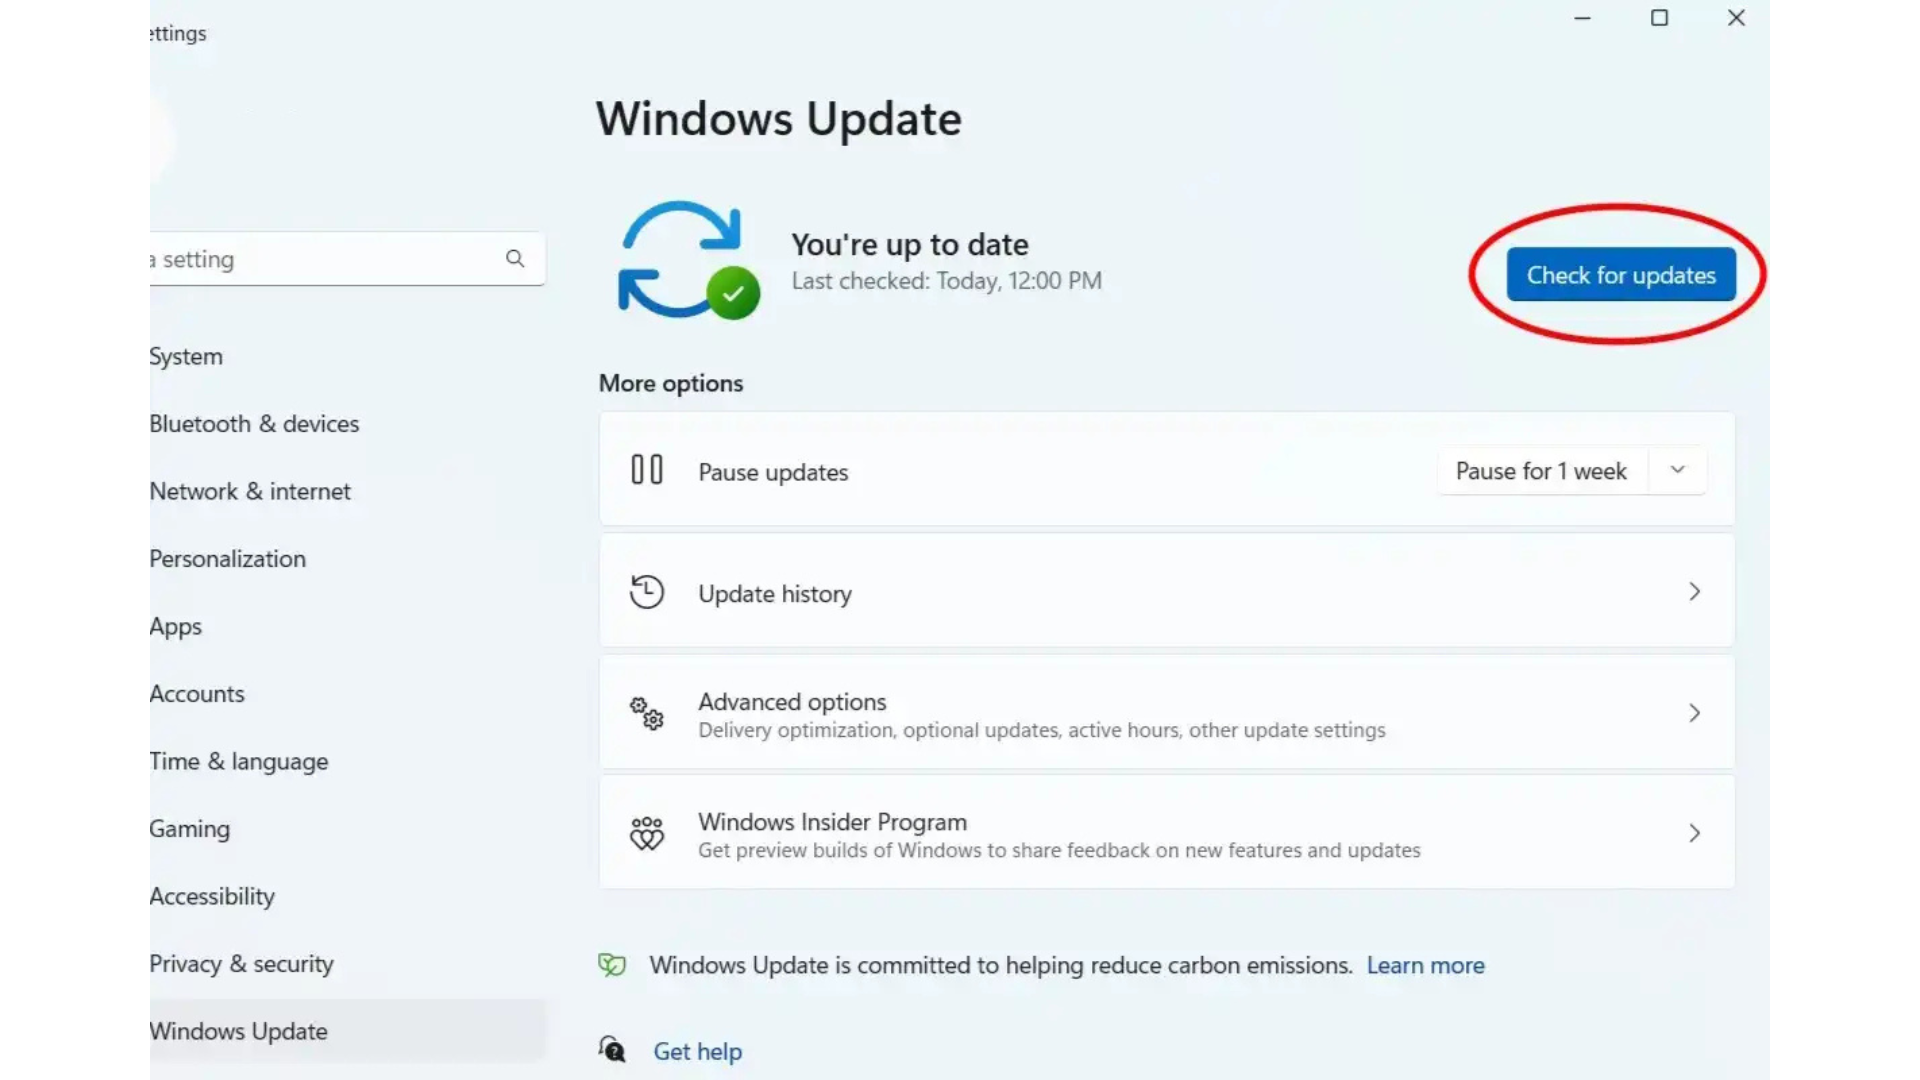Image resolution: width=1920 pixels, height=1080 pixels.
Task: Open the Pause for 1 week dropdown
Action: pyautogui.click(x=1677, y=470)
